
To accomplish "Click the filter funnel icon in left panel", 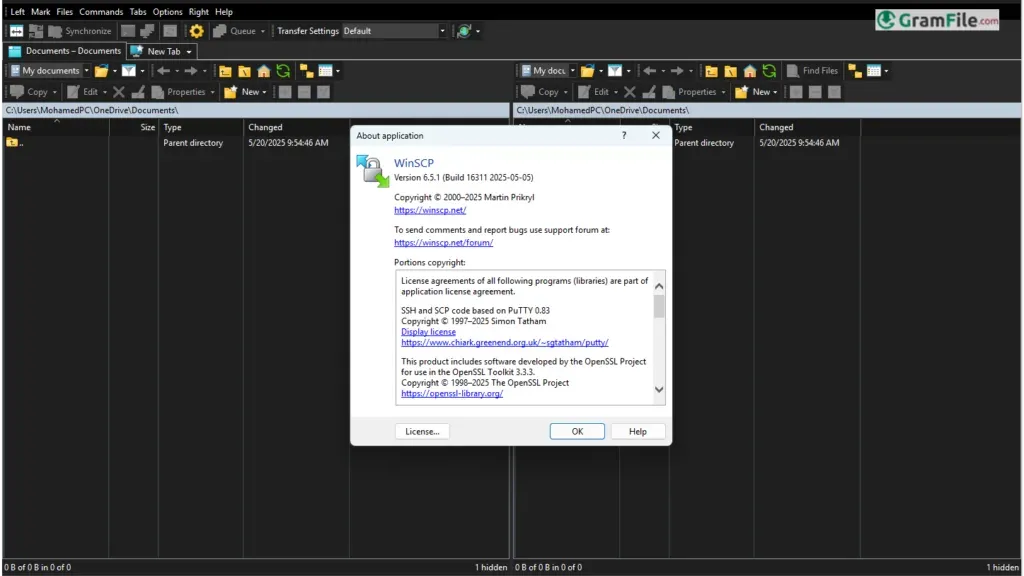I will point(129,71).
